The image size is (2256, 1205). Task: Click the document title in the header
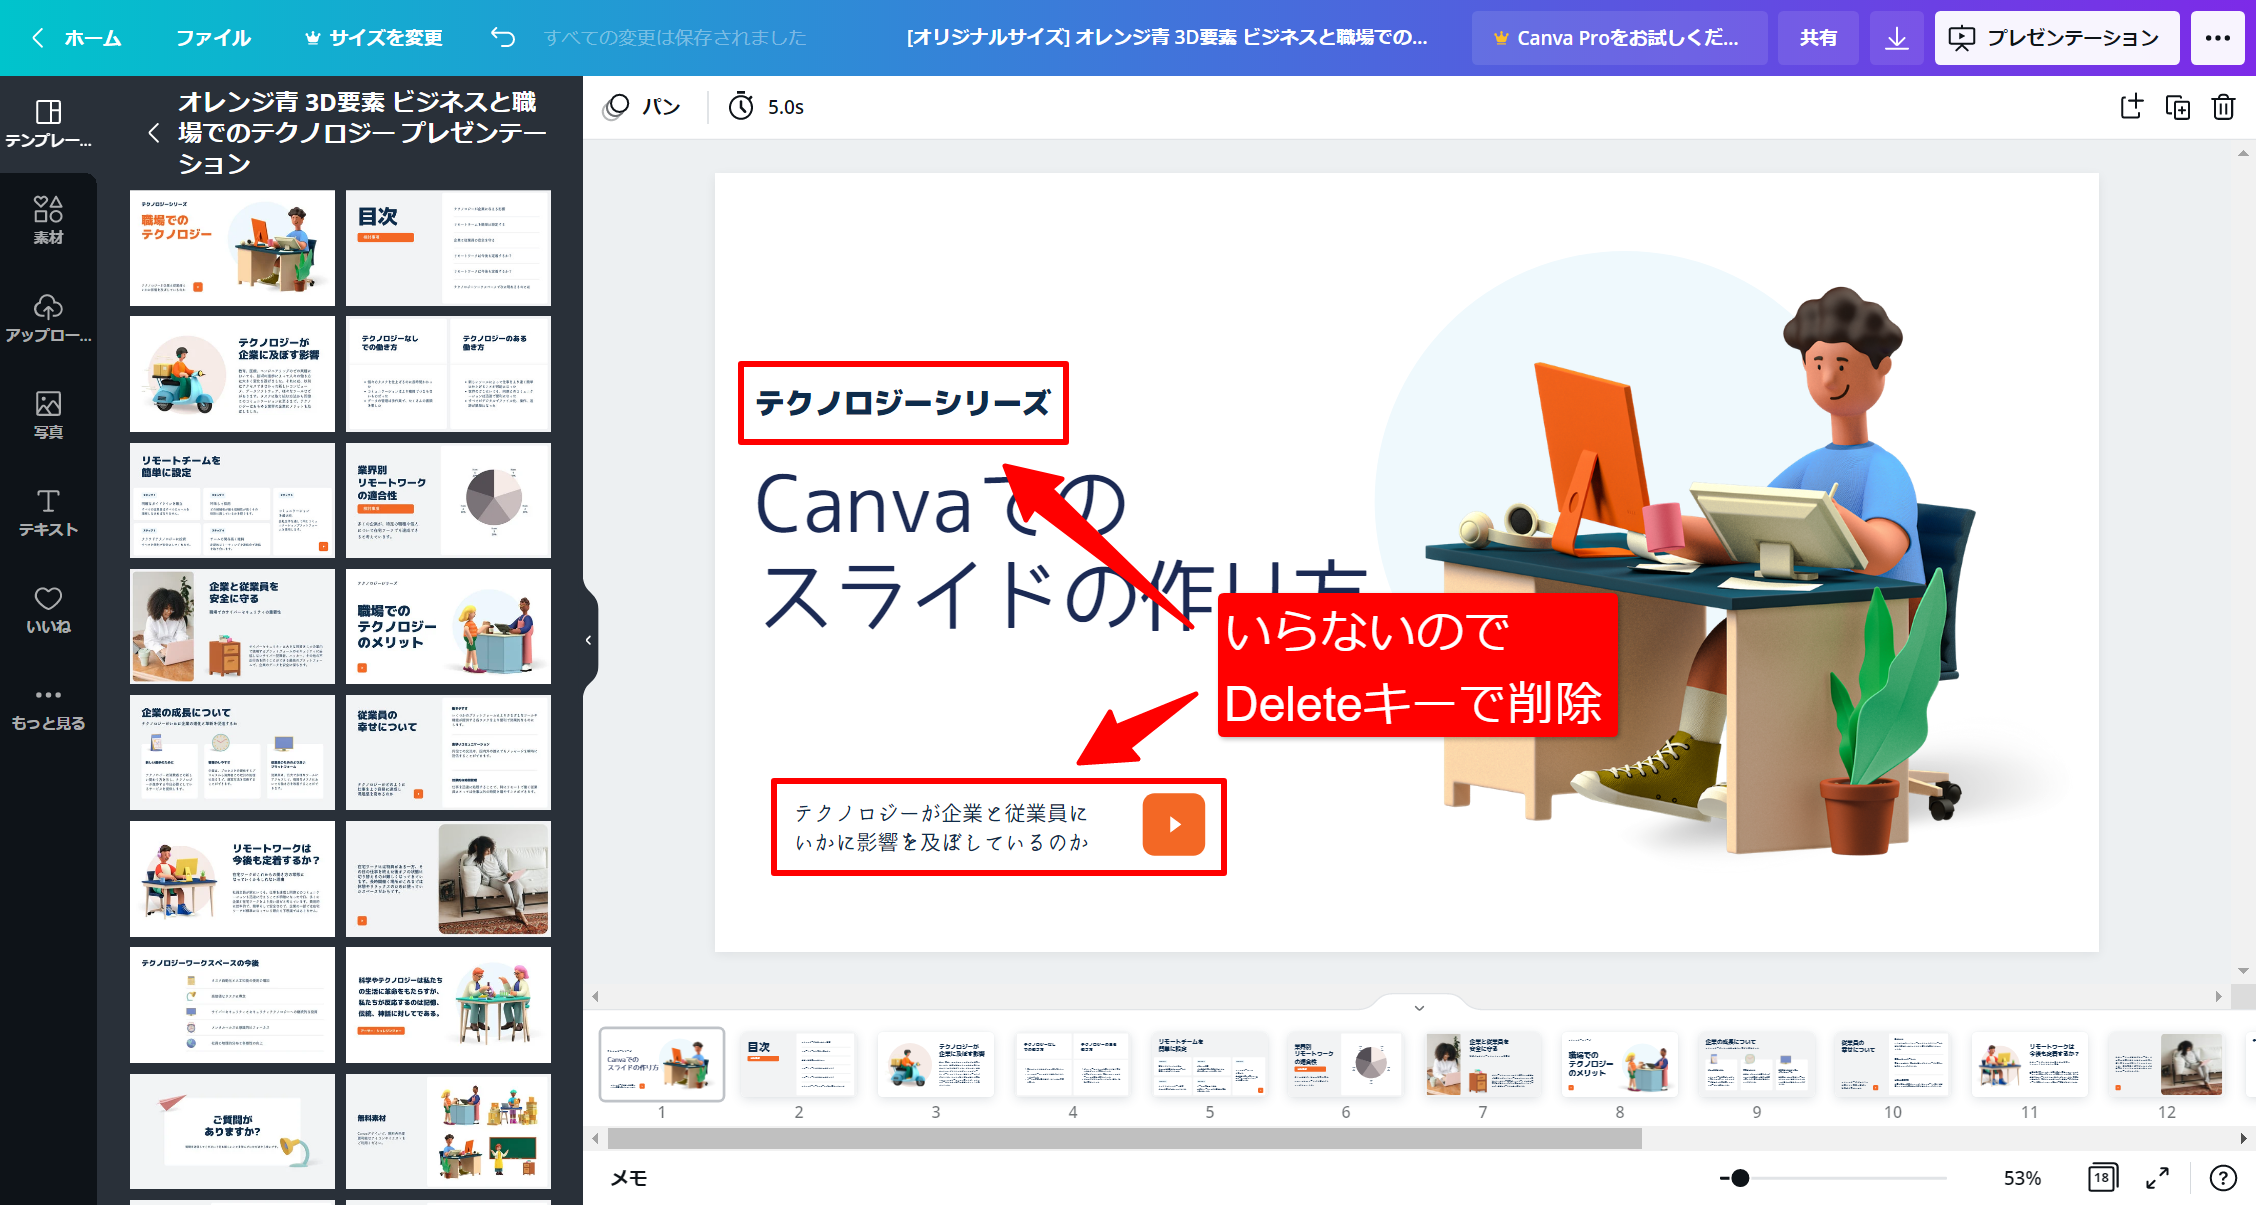point(1167,38)
